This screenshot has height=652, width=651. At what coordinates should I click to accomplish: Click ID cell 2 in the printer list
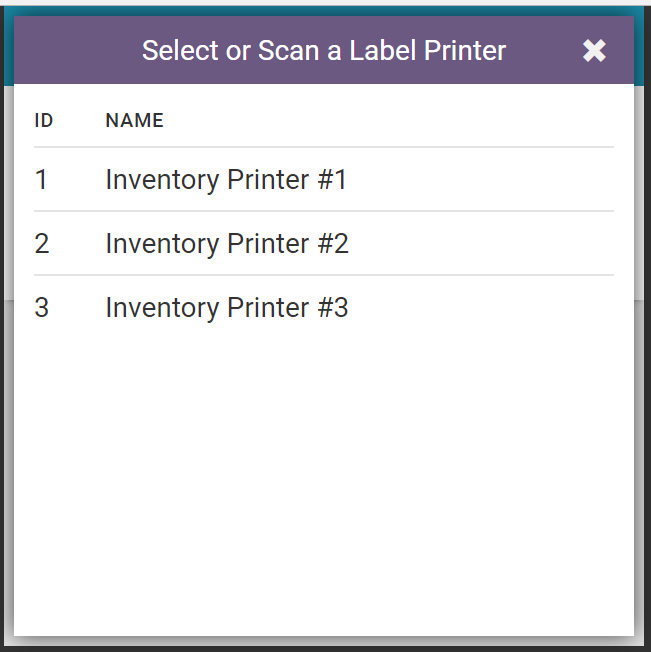(x=41, y=244)
